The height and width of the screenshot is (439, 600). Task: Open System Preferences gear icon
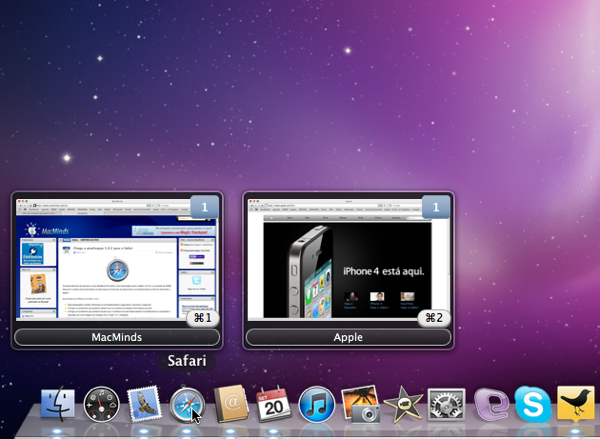[x=446, y=406]
